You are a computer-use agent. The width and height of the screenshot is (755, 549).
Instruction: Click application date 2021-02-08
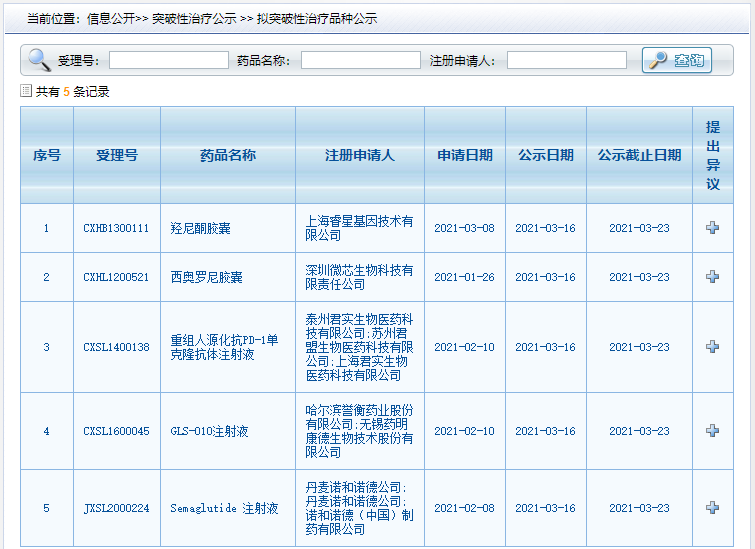464,509
